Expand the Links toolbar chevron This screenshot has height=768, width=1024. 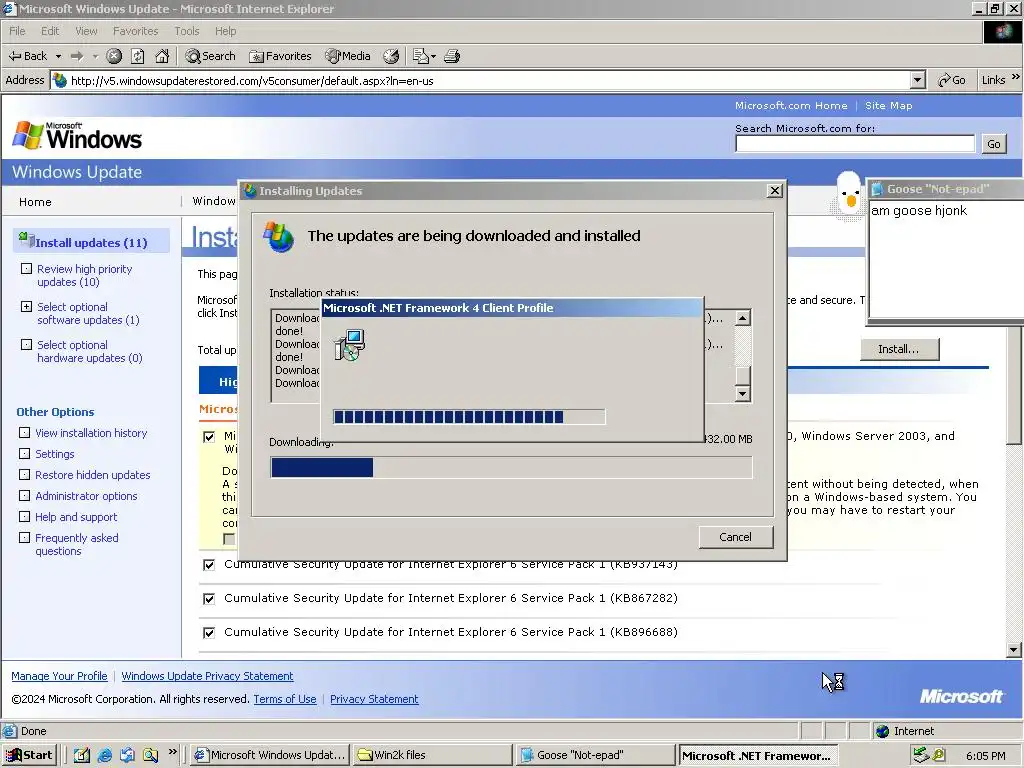(x=1016, y=77)
